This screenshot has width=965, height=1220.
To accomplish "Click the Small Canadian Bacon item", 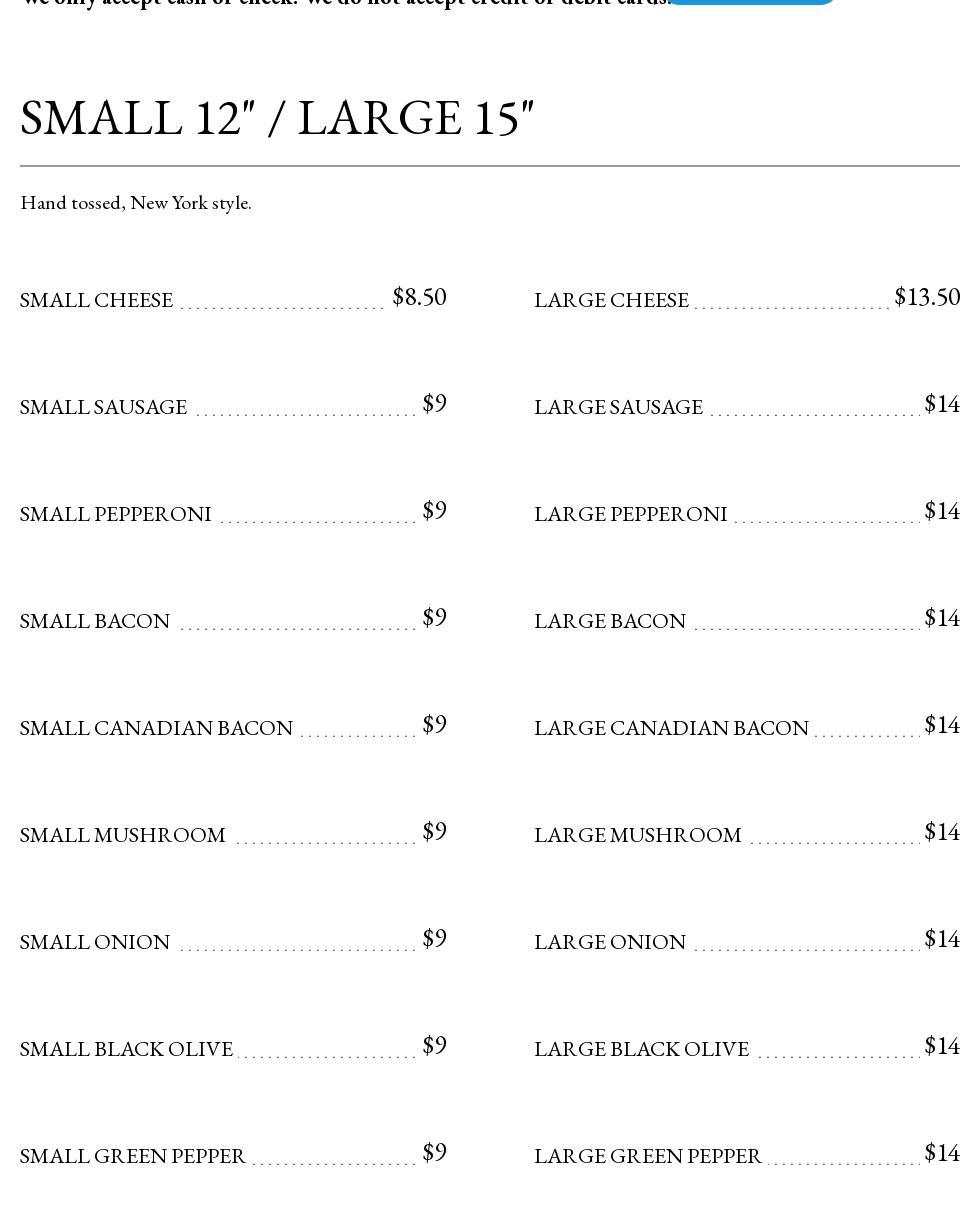I will click(x=156, y=728).
